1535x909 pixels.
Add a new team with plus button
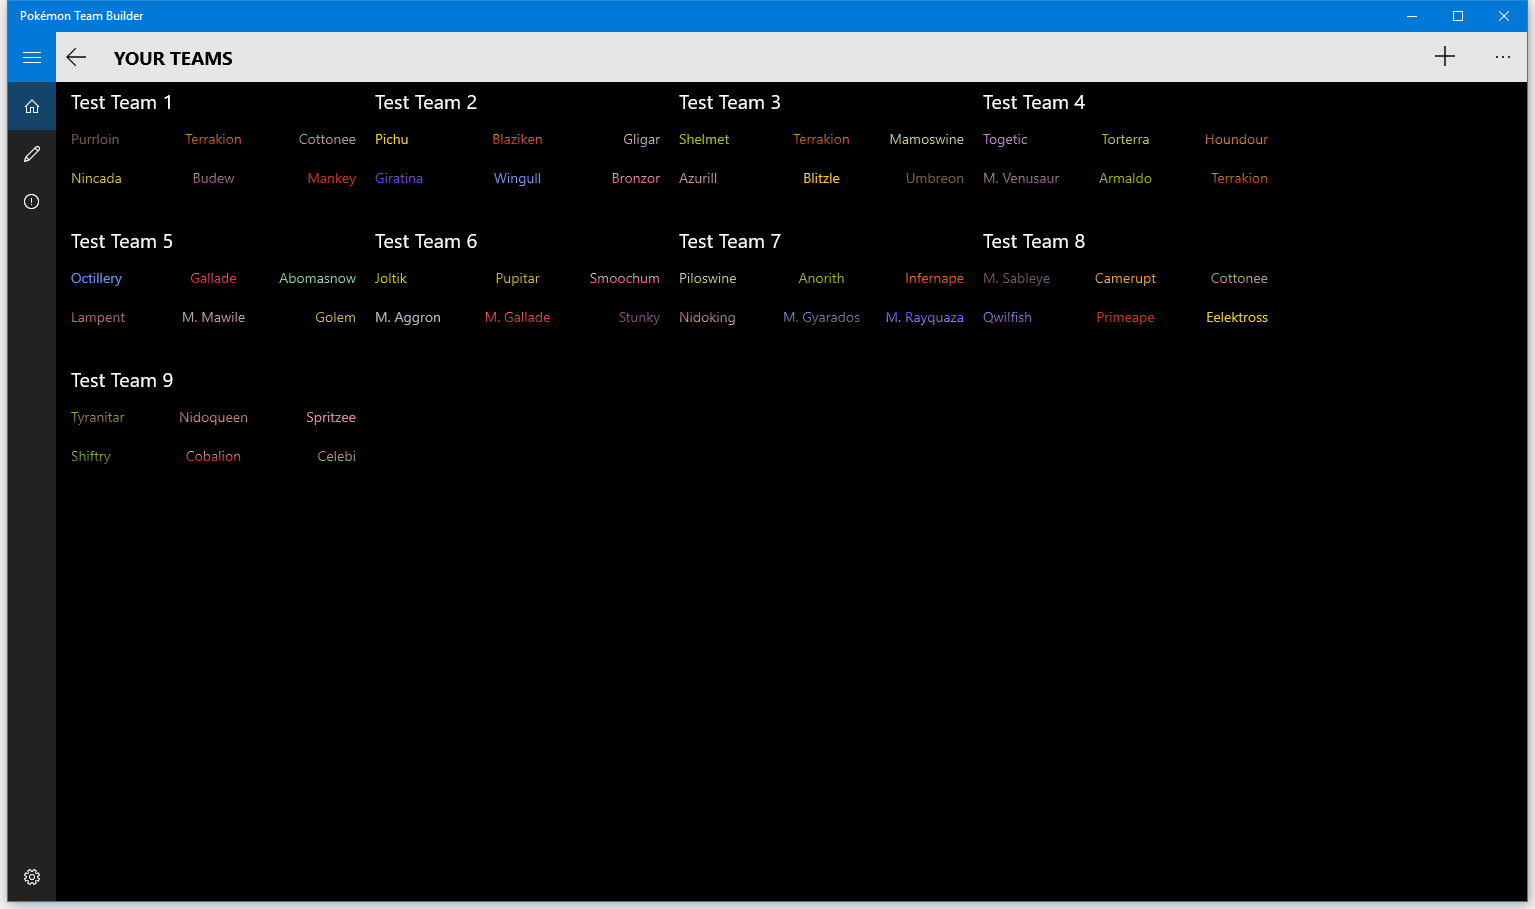click(1445, 57)
